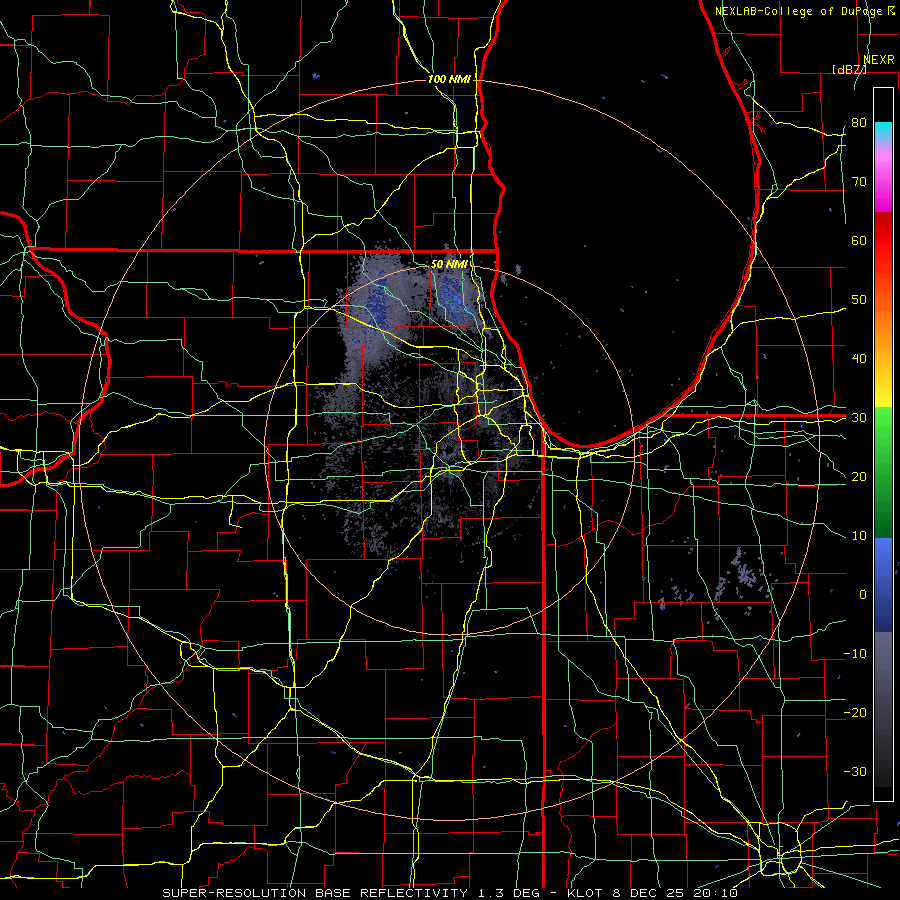
Task: Click SUPER-RESOLUTION BASE REFLECTIVITY caption text
Action: click(315, 893)
